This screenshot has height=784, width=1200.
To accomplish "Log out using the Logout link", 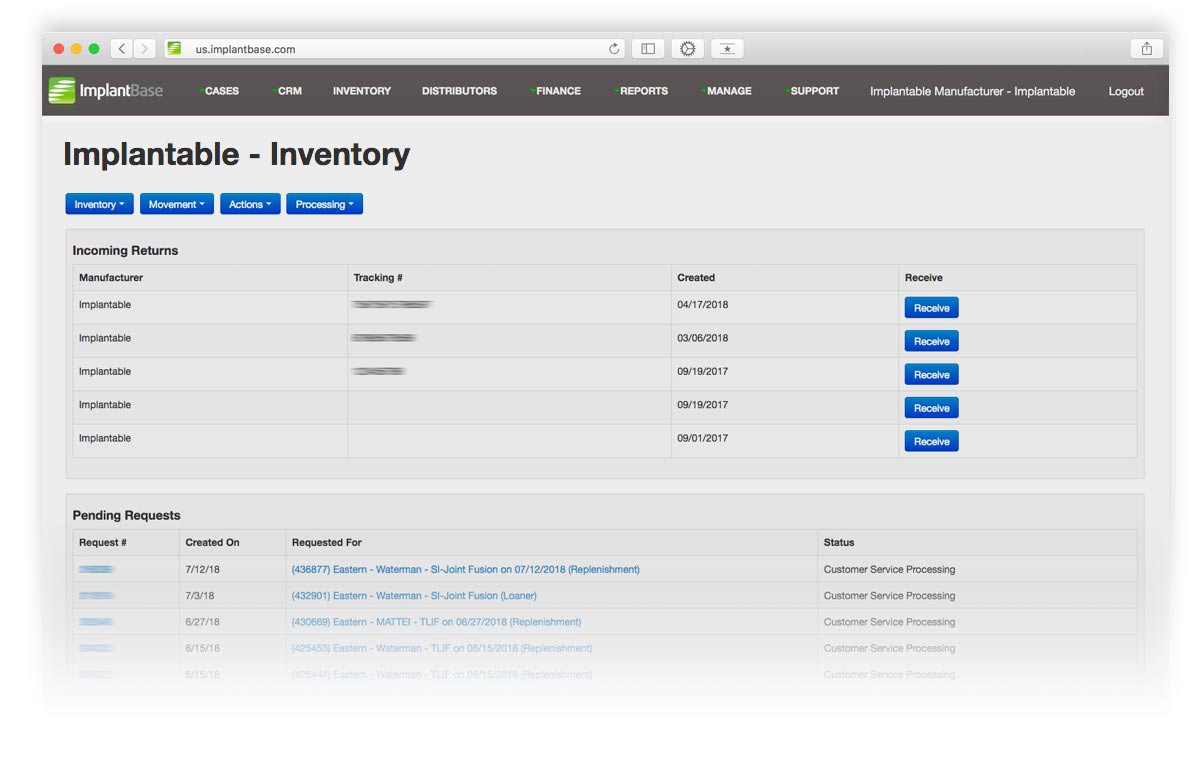I will click(x=1126, y=91).
